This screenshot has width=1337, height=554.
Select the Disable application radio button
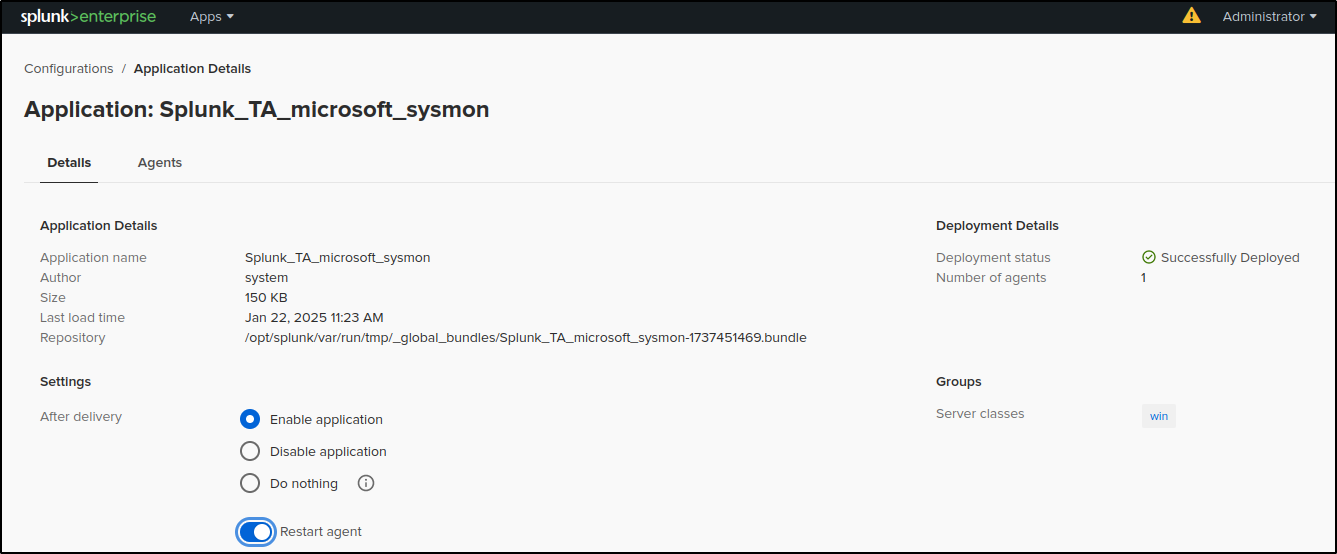coord(250,451)
